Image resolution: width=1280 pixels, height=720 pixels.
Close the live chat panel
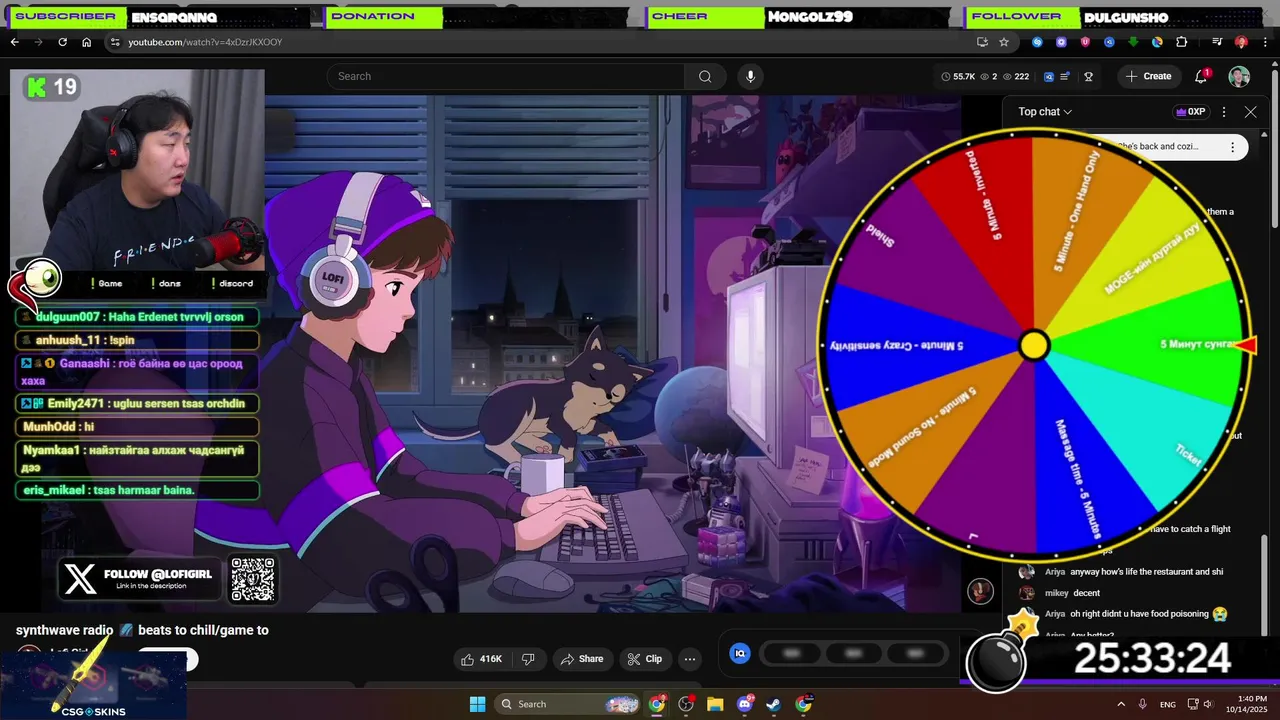point(1250,112)
